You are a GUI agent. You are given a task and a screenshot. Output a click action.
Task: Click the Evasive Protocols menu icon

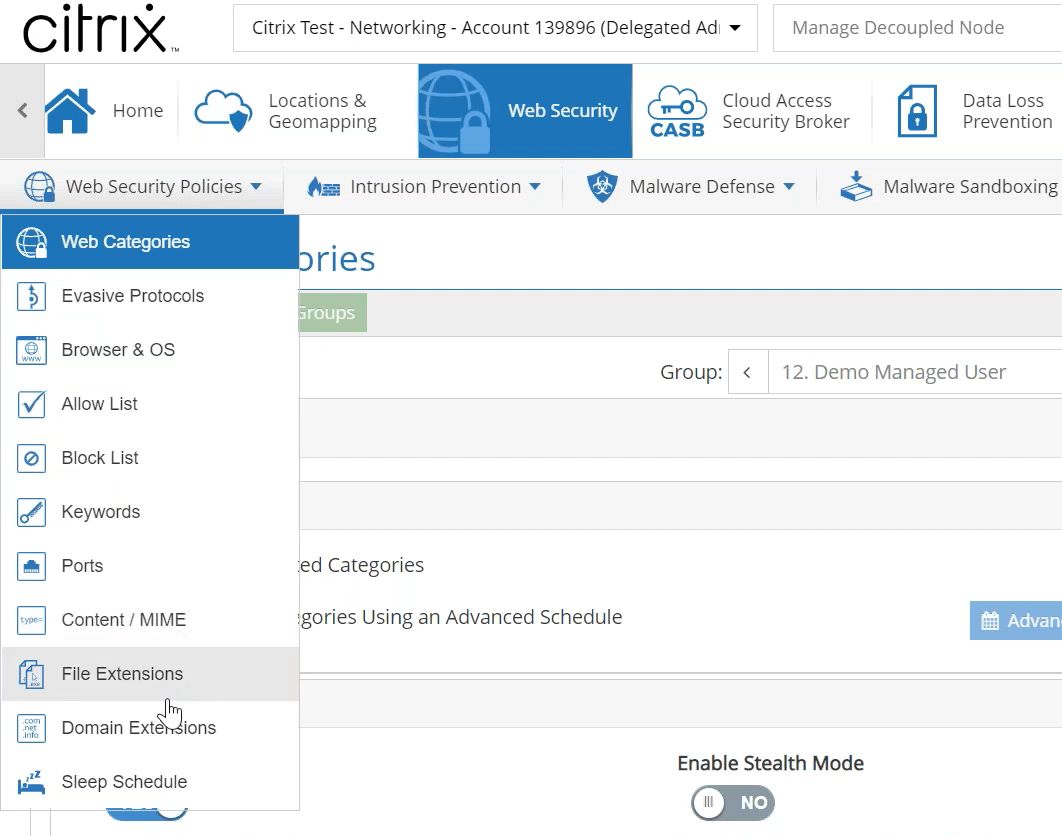[x=32, y=296]
